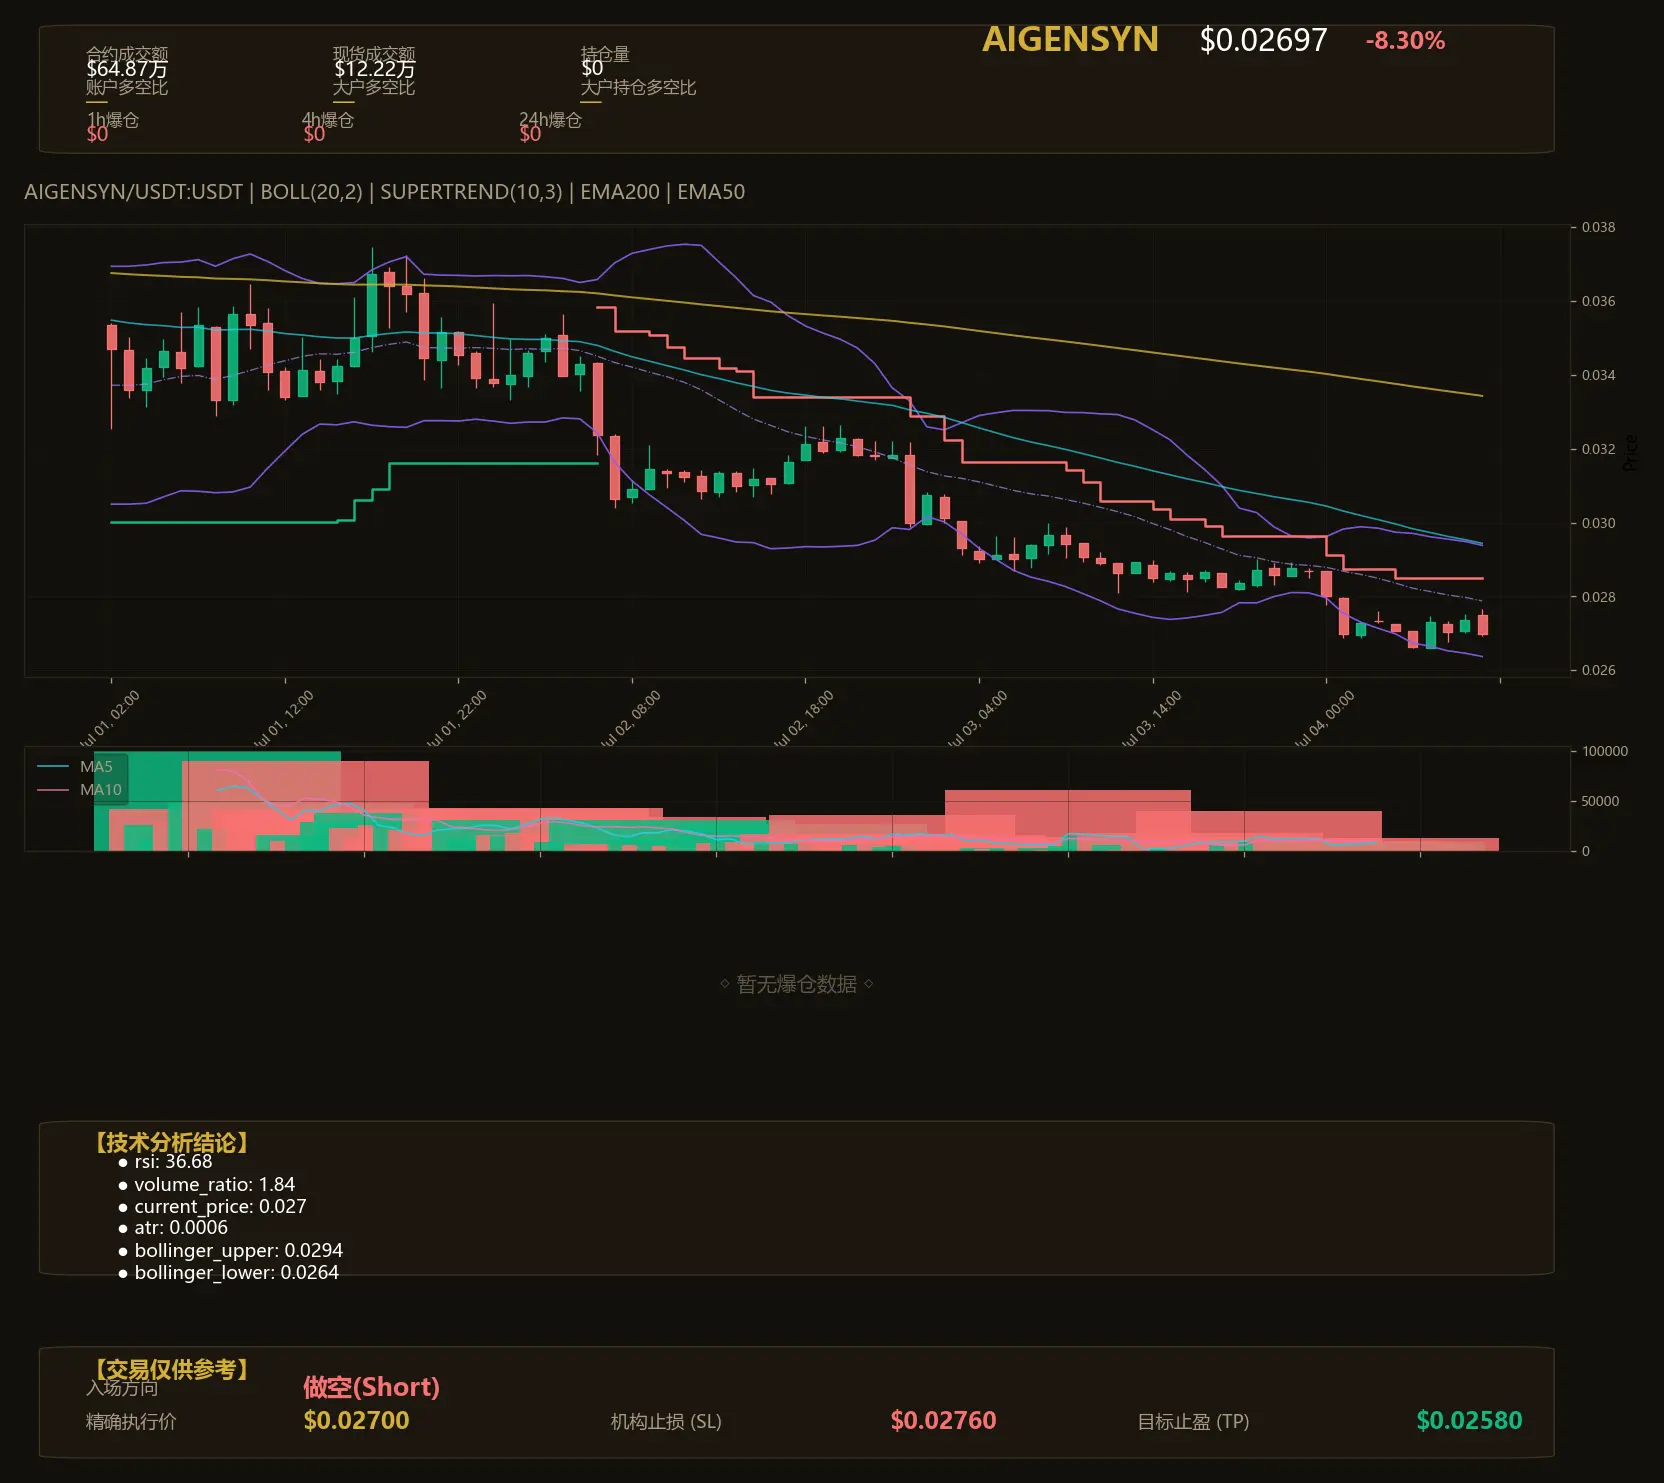Click the 1h爆仓 liquidation label
1664x1483 pixels.
[x=113, y=120]
